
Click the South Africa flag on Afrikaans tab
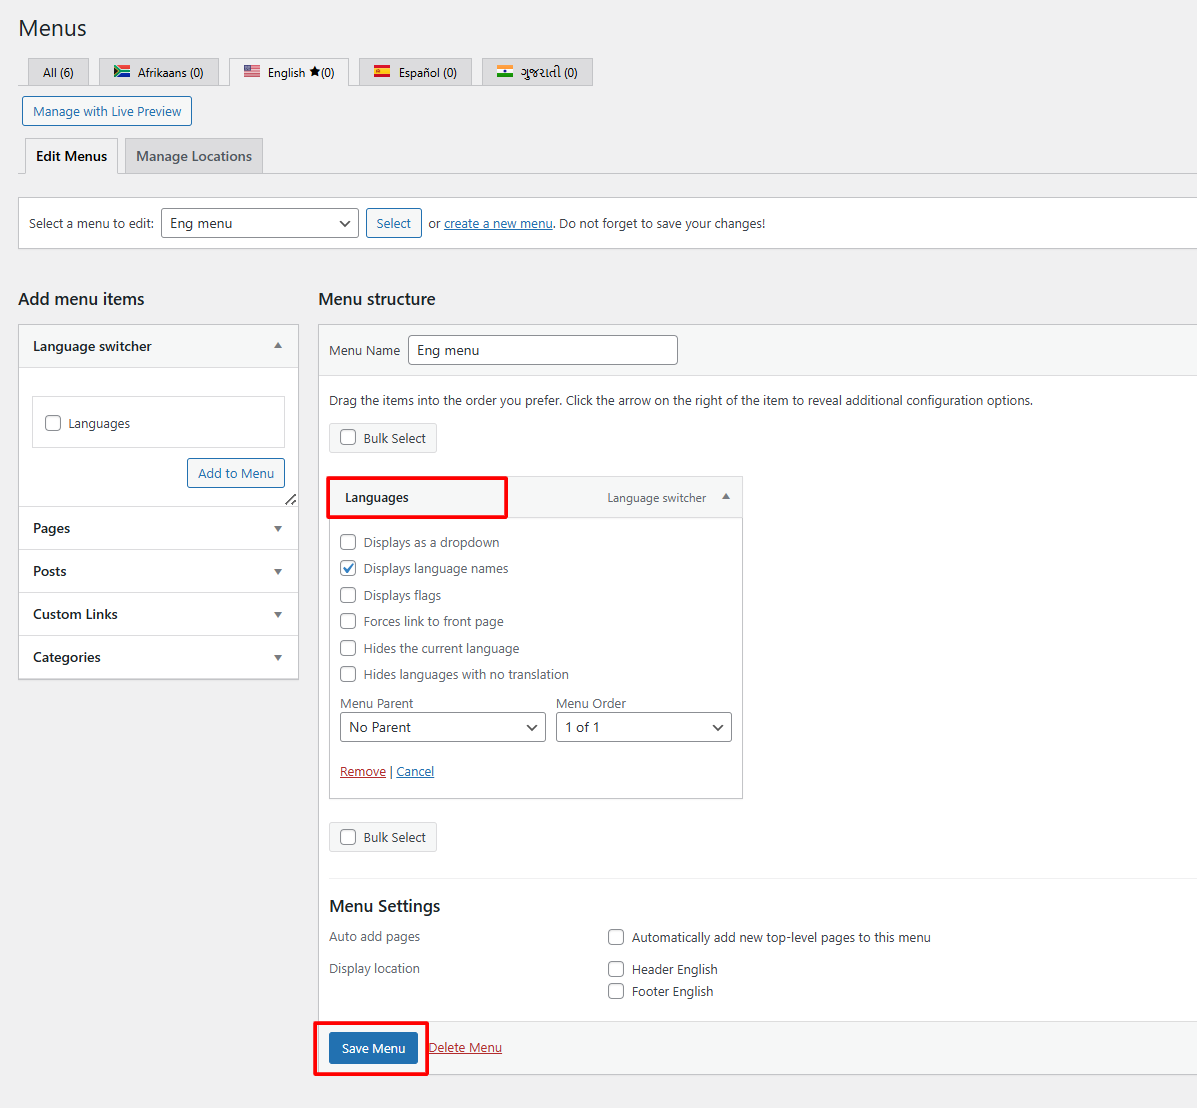point(122,72)
